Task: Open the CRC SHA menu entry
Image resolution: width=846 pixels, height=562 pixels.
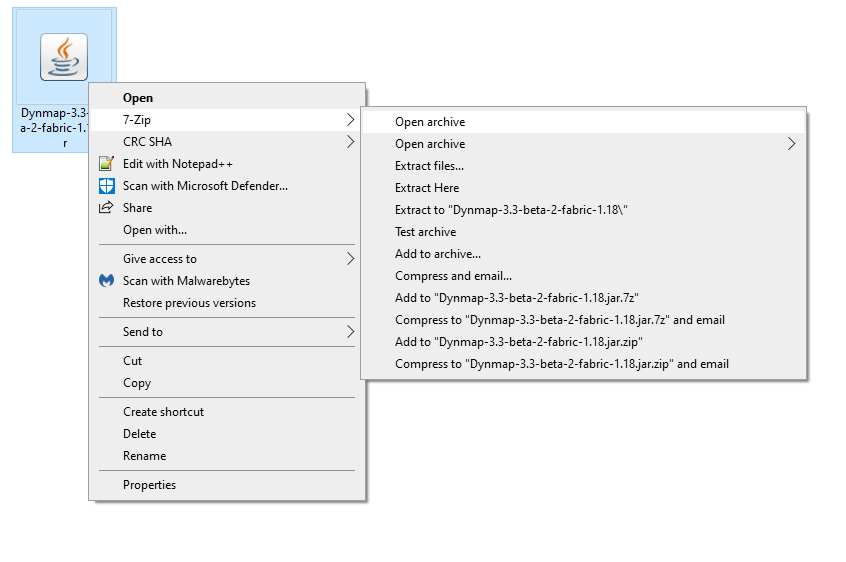Action: (x=227, y=142)
